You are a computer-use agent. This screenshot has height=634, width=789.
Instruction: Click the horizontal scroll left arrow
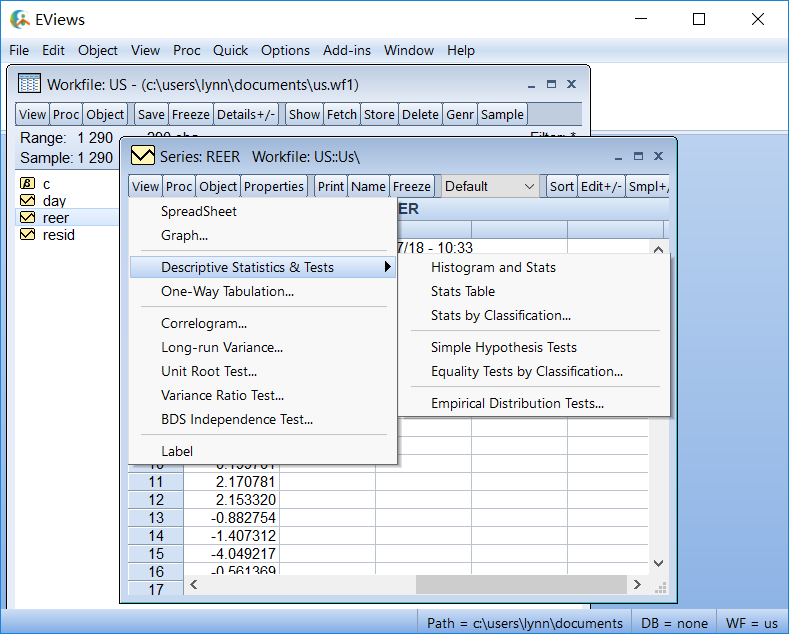(194, 584)
